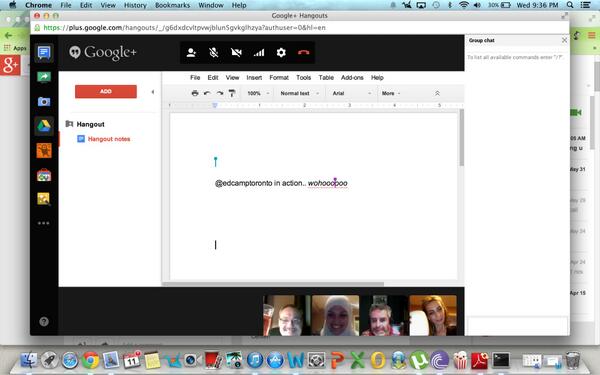Click @edcamptoronto text in the document
600x375 pixels.
243,183
